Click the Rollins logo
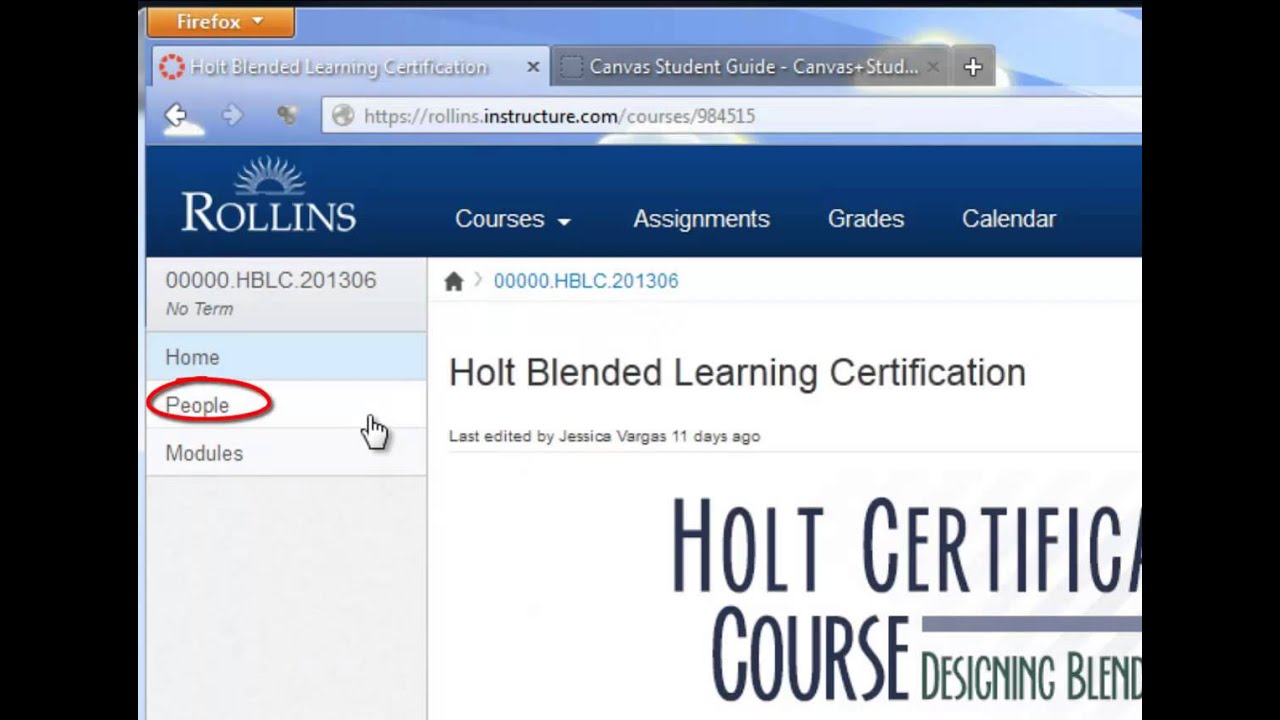The image size is (1280, 720). click(x=269, y=194)
